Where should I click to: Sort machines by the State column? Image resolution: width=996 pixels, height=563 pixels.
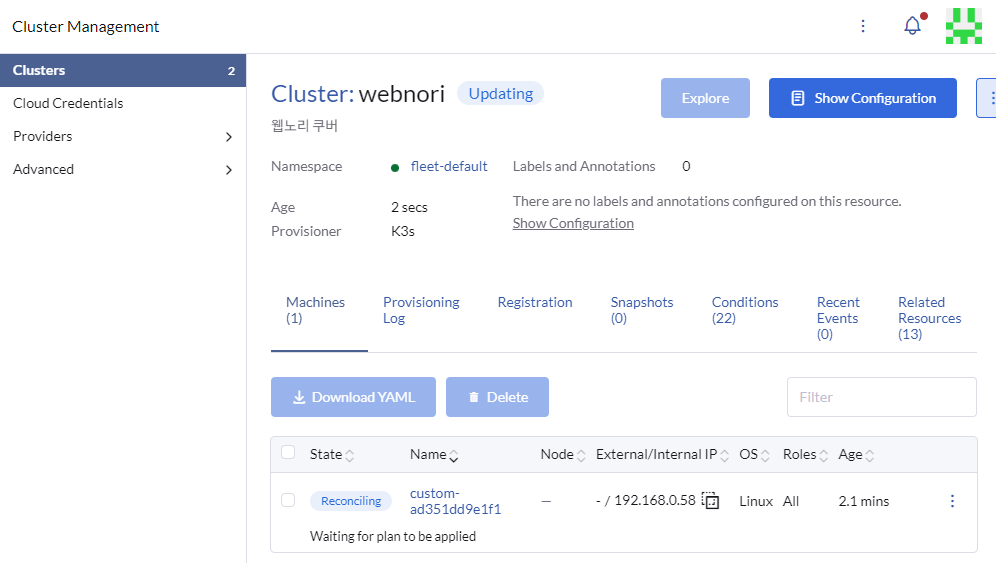pyautogui.click(x=331, y=455)
